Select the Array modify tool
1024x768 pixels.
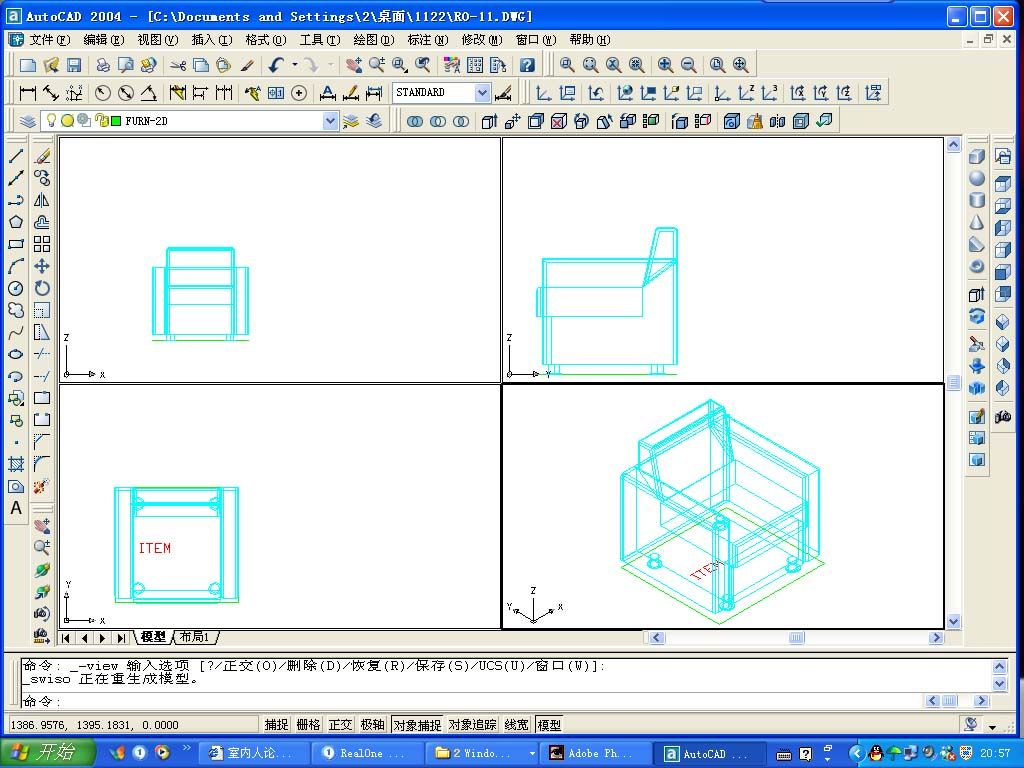click(42, 244)
